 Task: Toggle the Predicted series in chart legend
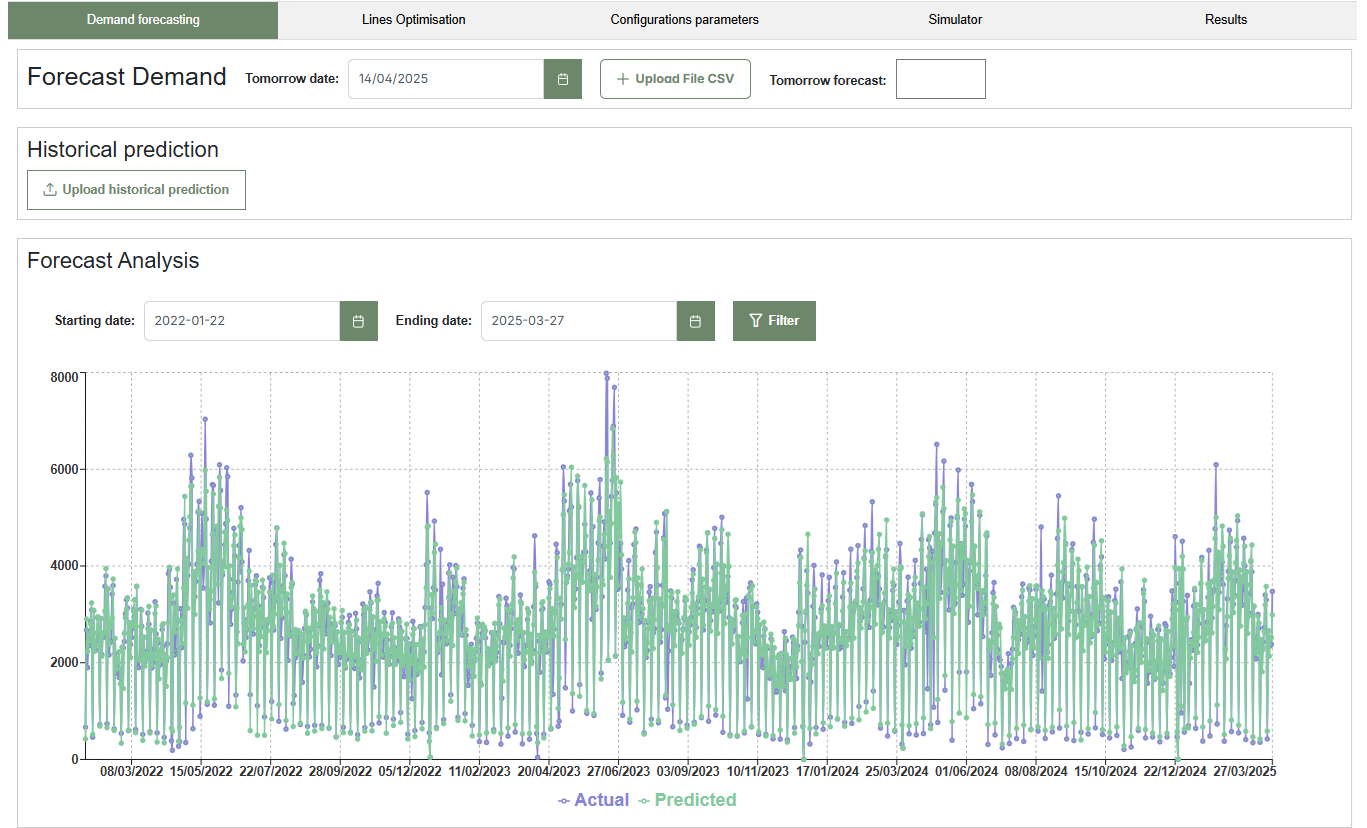coord(687,800)
